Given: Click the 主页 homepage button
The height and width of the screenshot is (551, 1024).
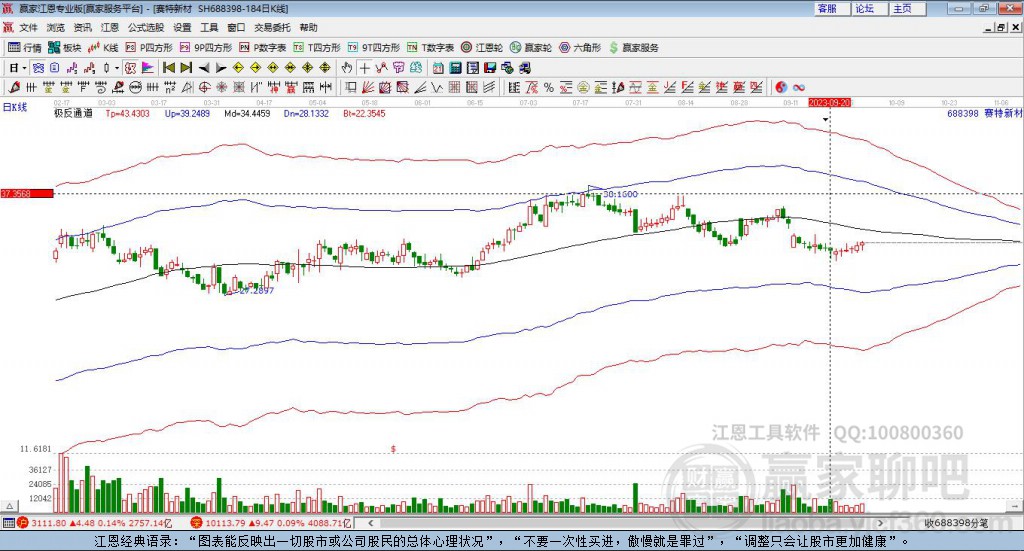Looking at the screenshot, I should (x=908, y=8).
